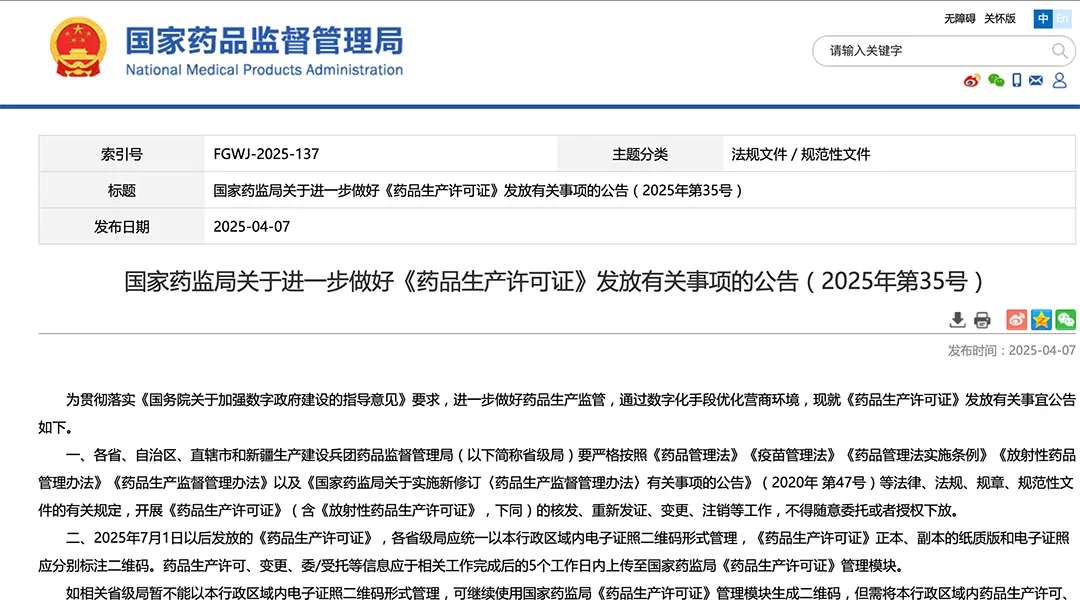The height and width of the screenshot is (608, 1080).
Task: Enable 无障碍 accessibility mode
Action: click(x=959, y=18)
